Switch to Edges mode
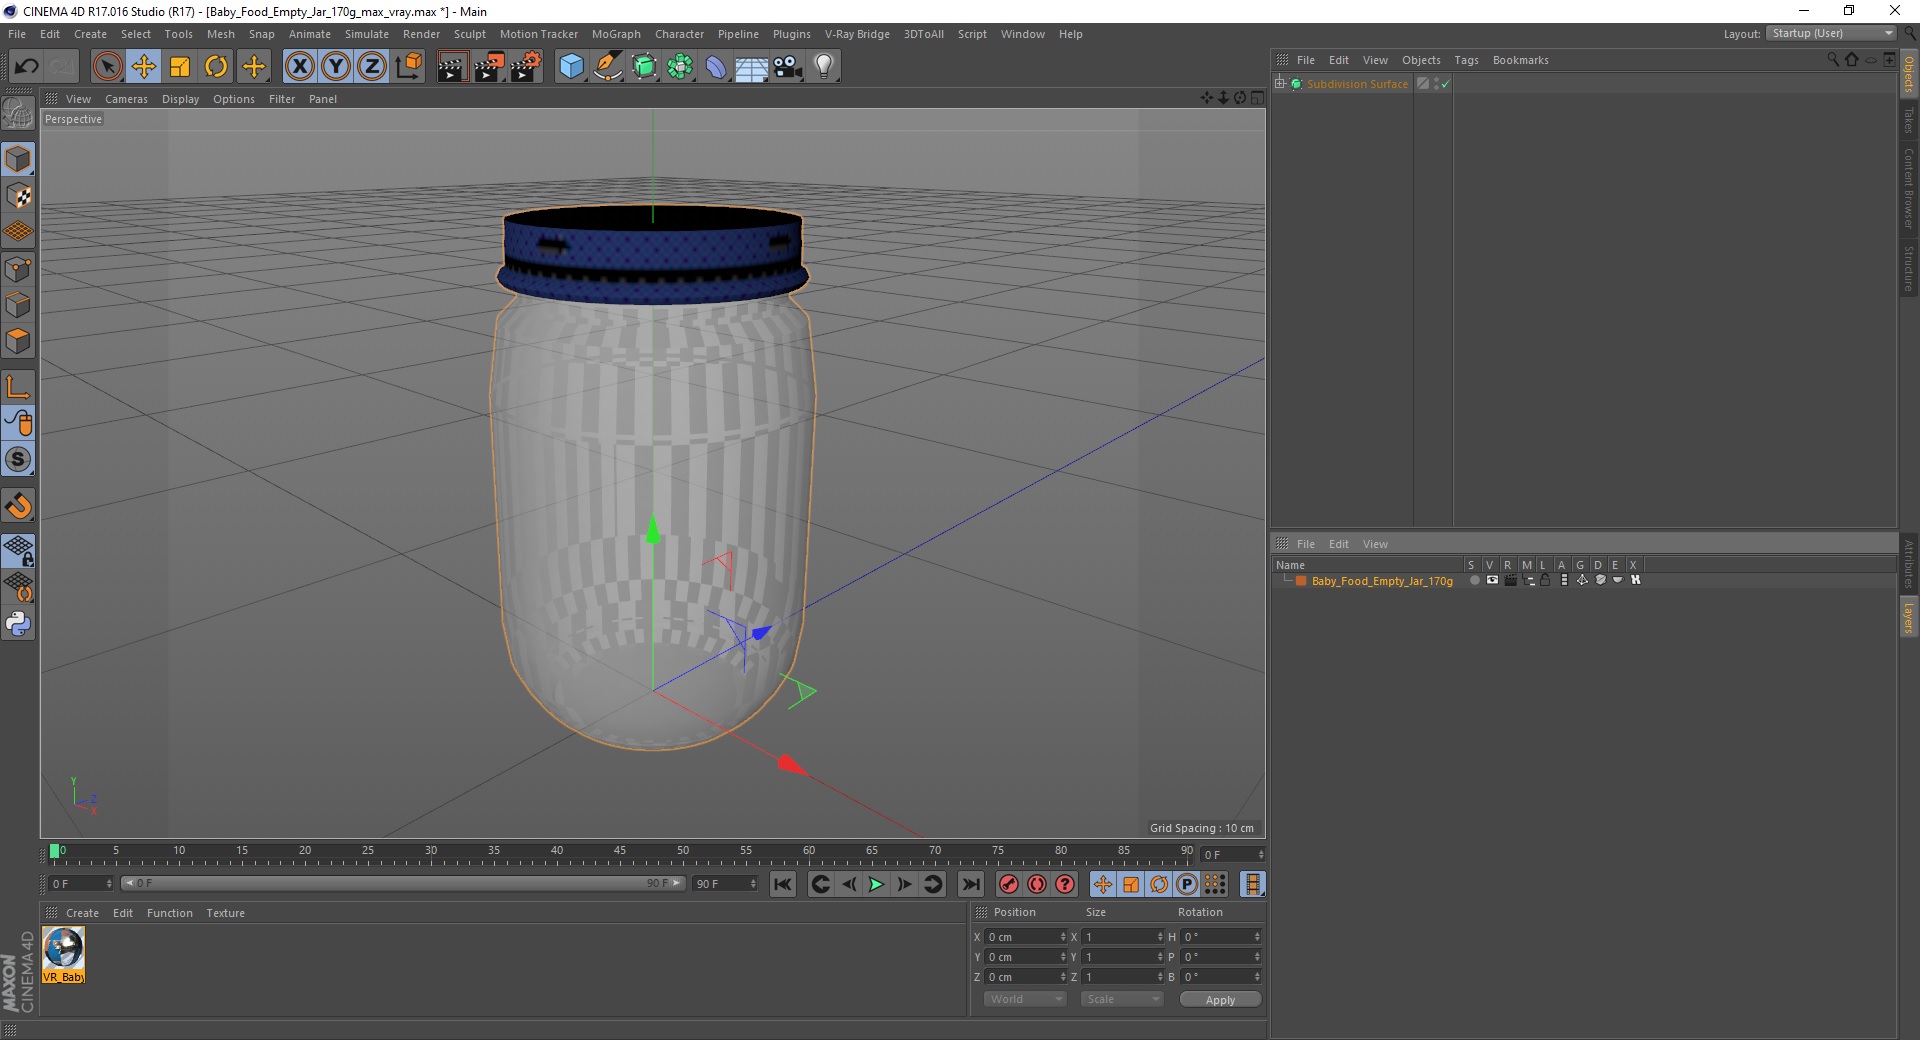This screenshot has height=1040, width=1920. (x=18, y=304)
